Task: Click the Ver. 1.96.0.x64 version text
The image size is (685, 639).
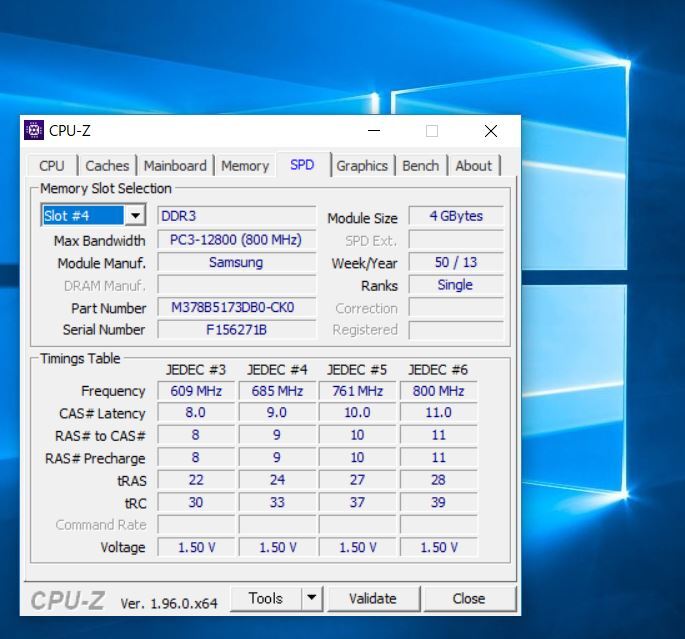Action: click(x=169, y=604)
